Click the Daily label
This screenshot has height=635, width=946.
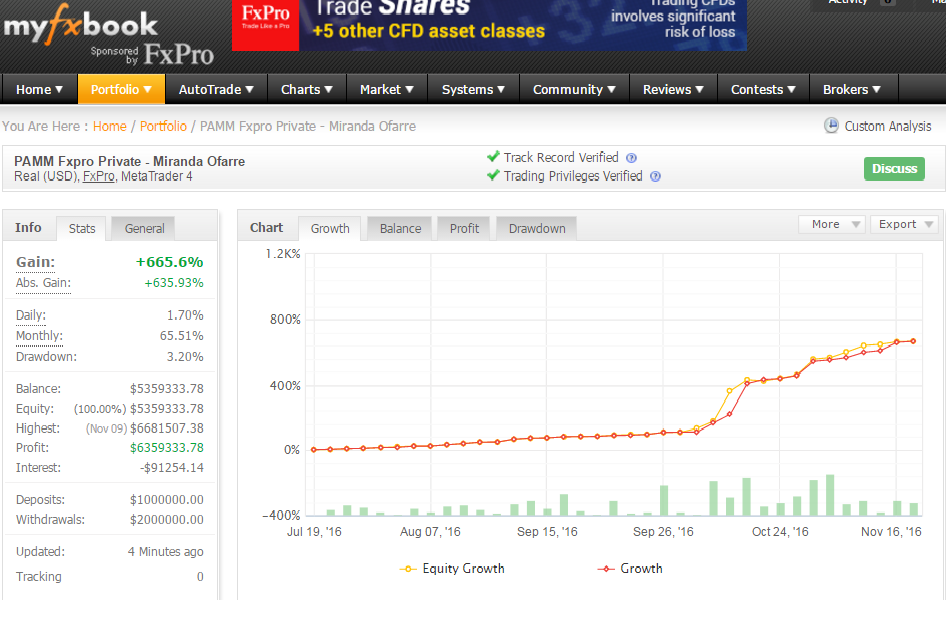[31, 315]
